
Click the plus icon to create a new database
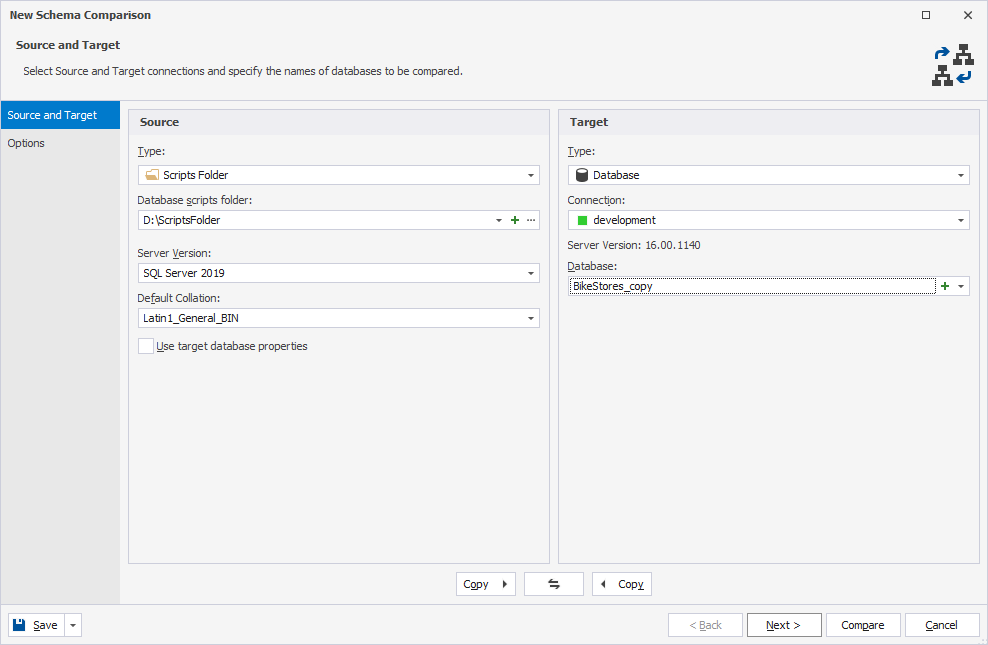tap(944, 286)
